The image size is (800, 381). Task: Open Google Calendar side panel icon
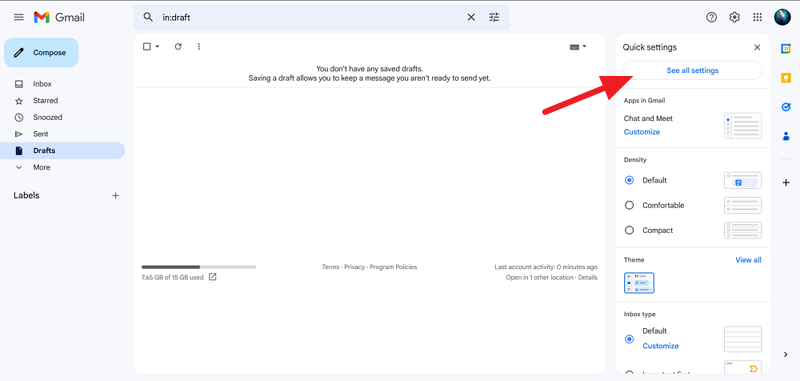(x=786, y=48)
